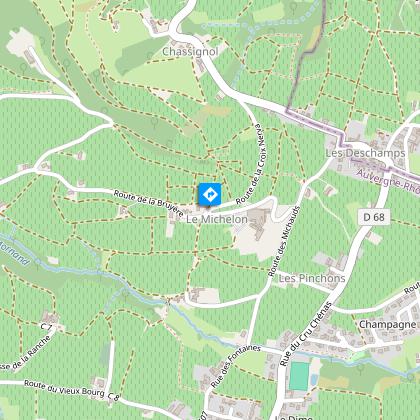The image size is (420, 420).
Task: Click the Mornand stream label
Action: click(x=15, y=253)
